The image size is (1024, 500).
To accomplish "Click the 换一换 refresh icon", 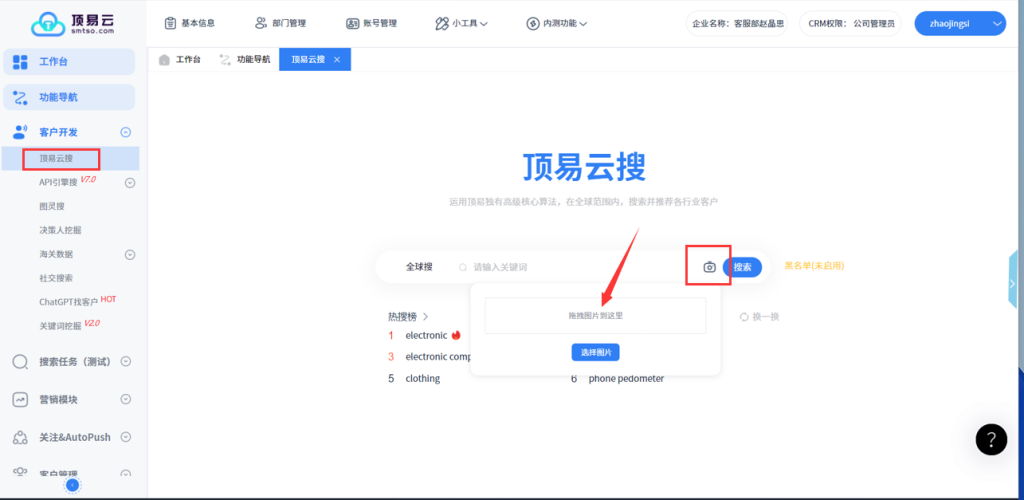I will point(744,317).
